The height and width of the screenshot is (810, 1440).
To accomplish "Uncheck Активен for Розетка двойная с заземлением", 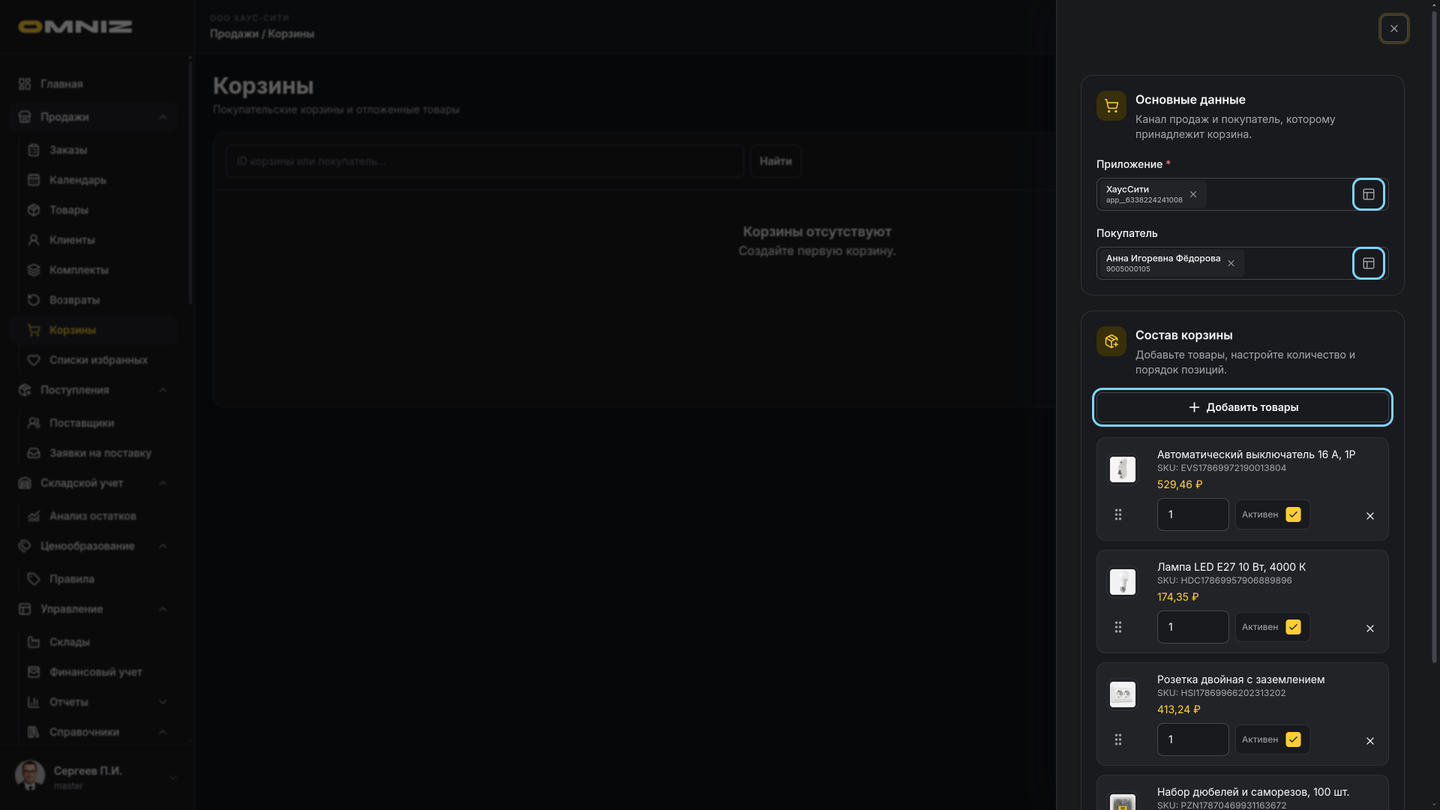I will pyautogui.click(x=1293, y=739).
